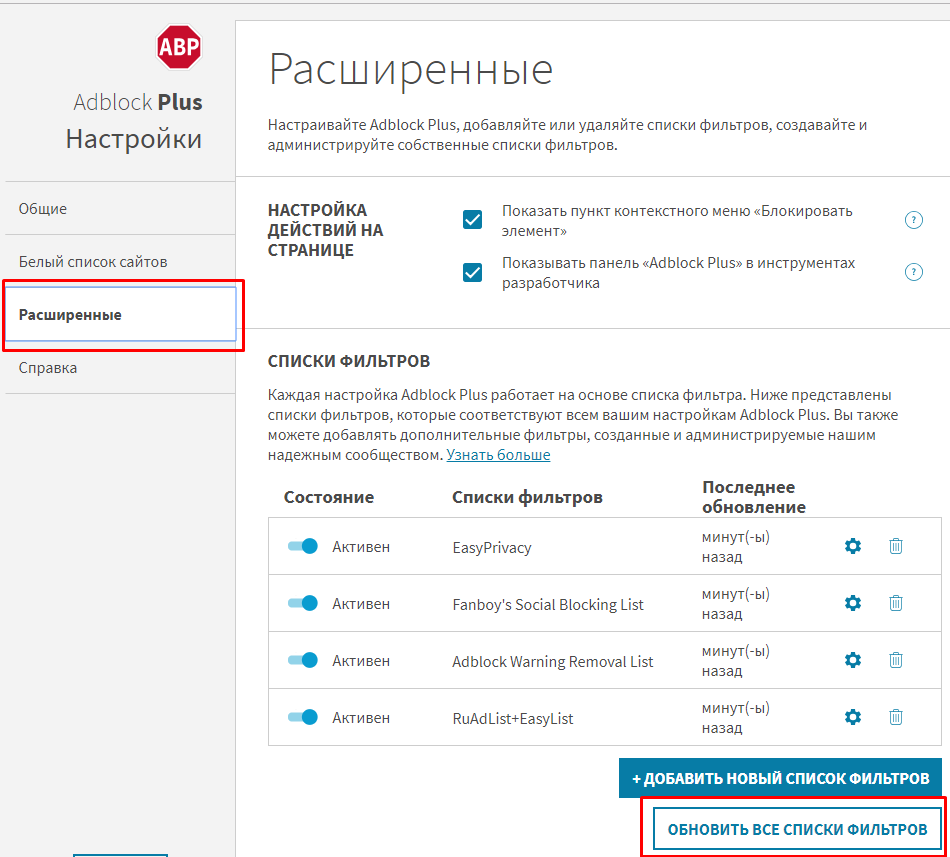
Task: Click the «Состояние» column header
Action: pyautogui.click(x=329, y=497)
